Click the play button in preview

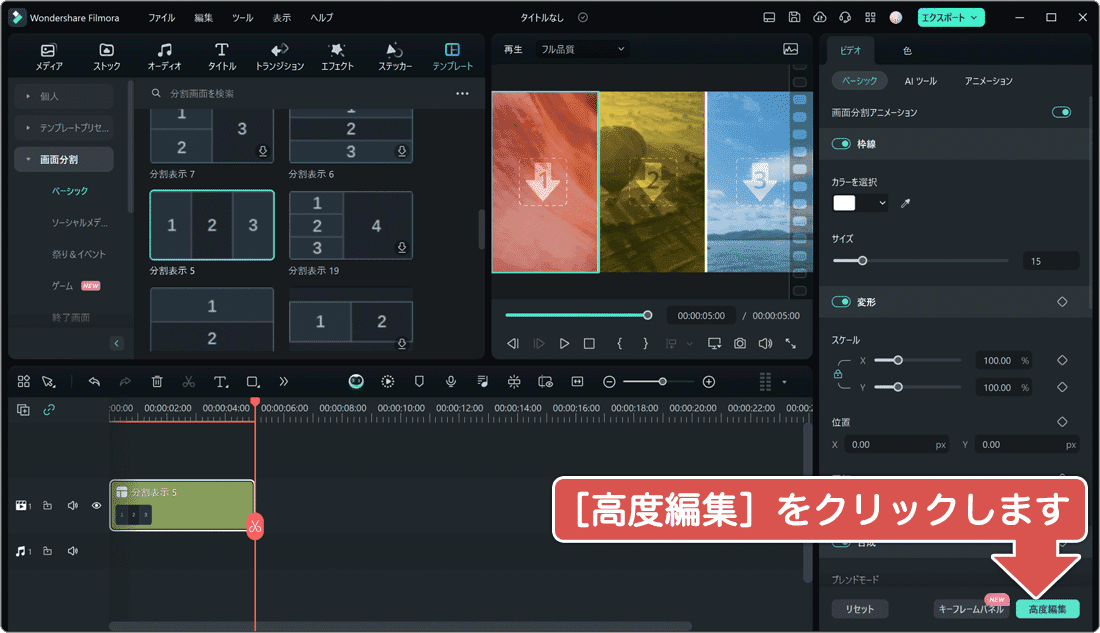pyautogui.click(x=564, y=343)
